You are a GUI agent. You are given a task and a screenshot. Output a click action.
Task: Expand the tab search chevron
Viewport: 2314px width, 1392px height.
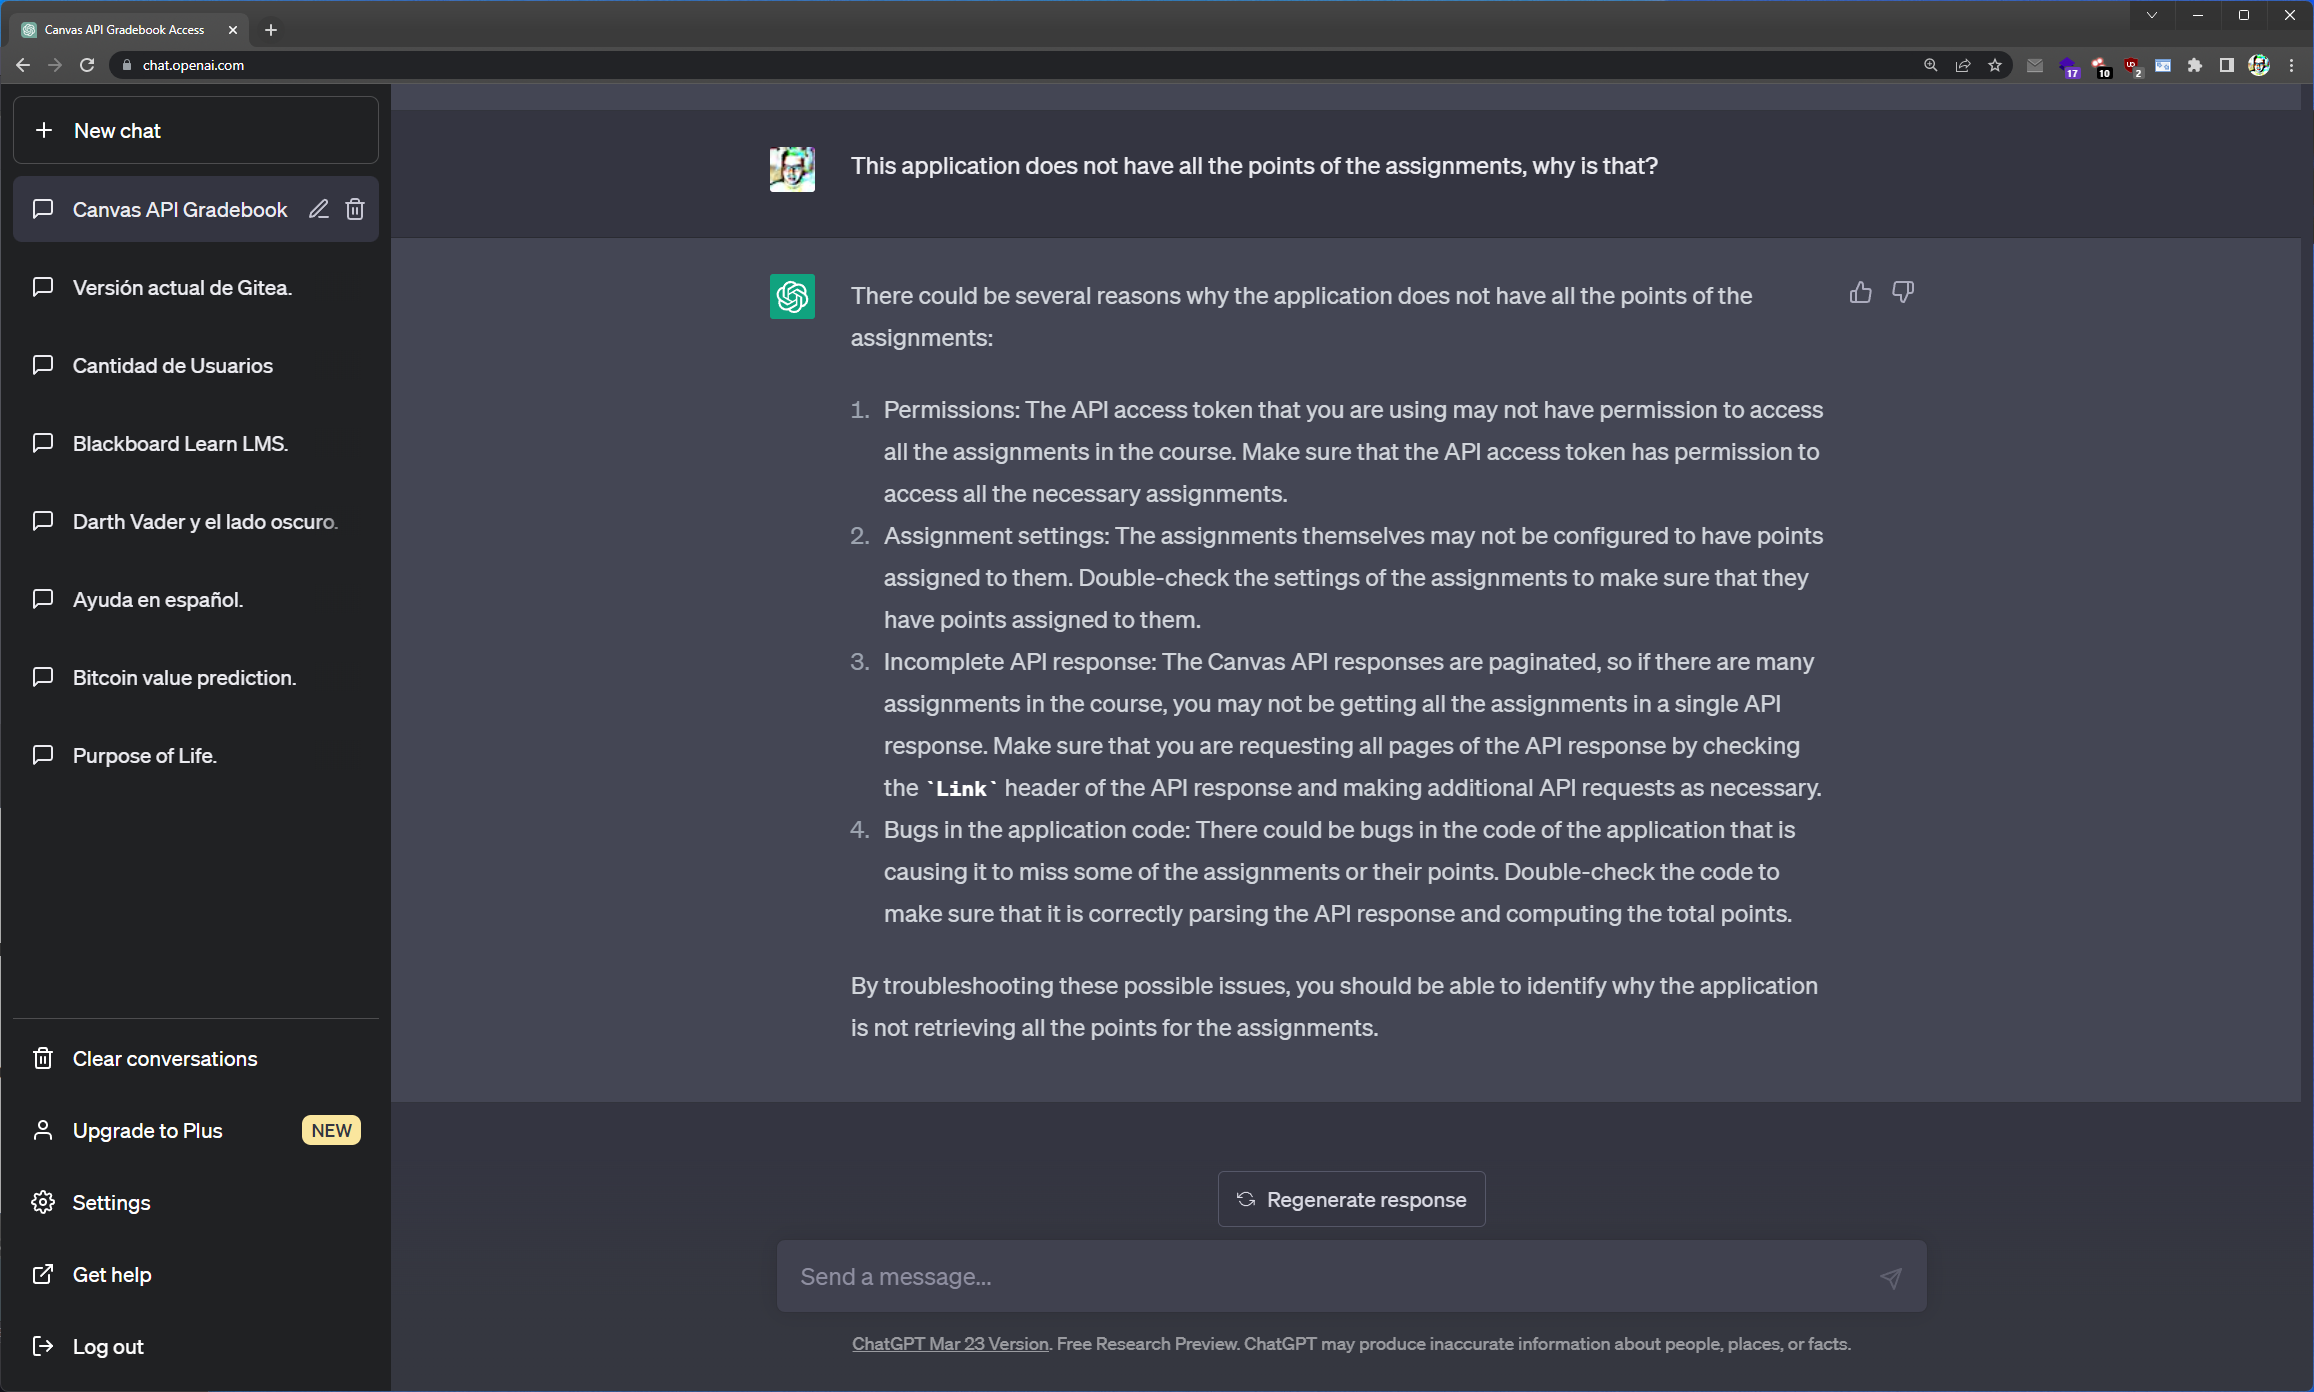click(2151, 15)
